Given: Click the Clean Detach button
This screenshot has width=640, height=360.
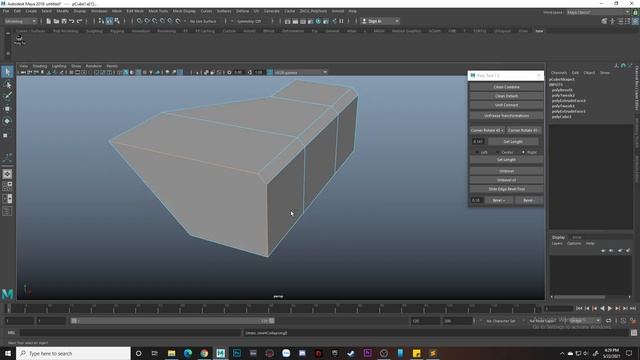Looking at the screenshot, I should [x=506, y=96].
